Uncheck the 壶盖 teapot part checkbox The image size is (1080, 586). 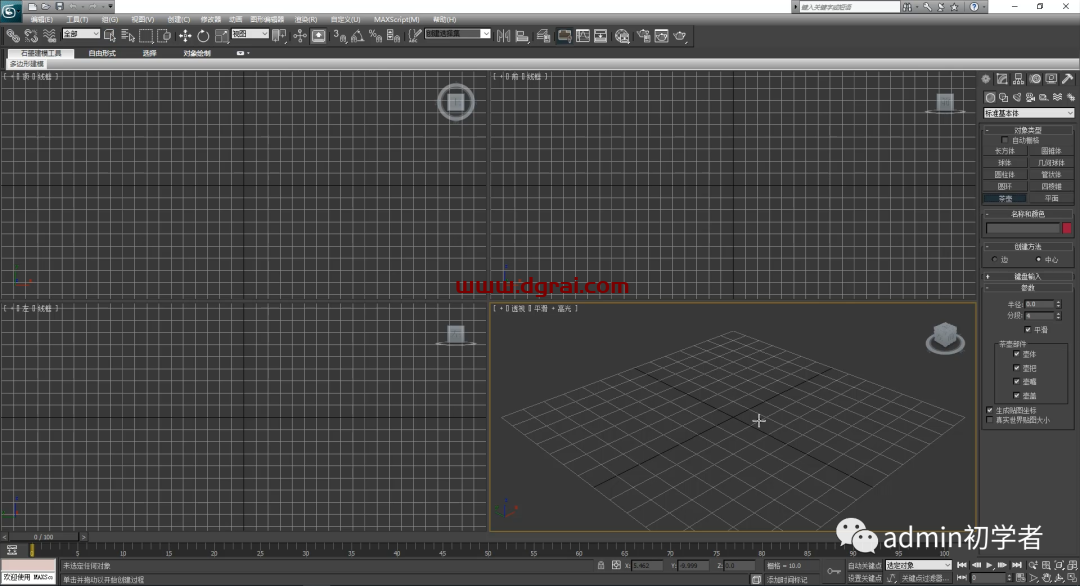click(x=1017, y=395)
